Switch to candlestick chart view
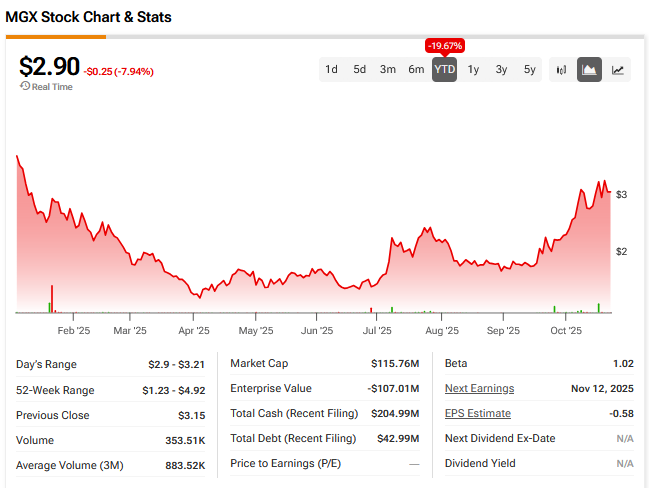 click(x=561, y=70)
